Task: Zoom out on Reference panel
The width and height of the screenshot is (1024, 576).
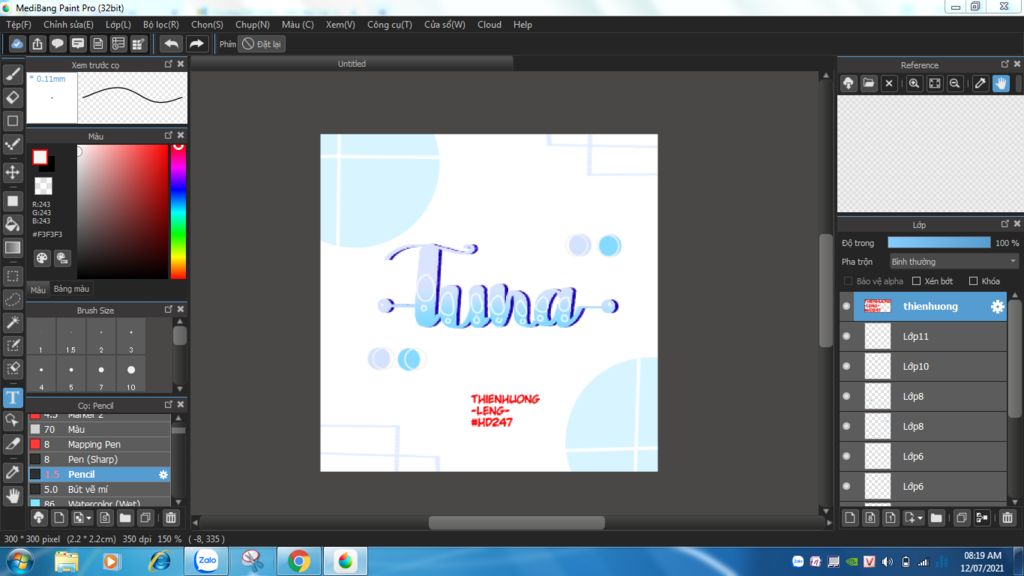Action: click(955, 84)
